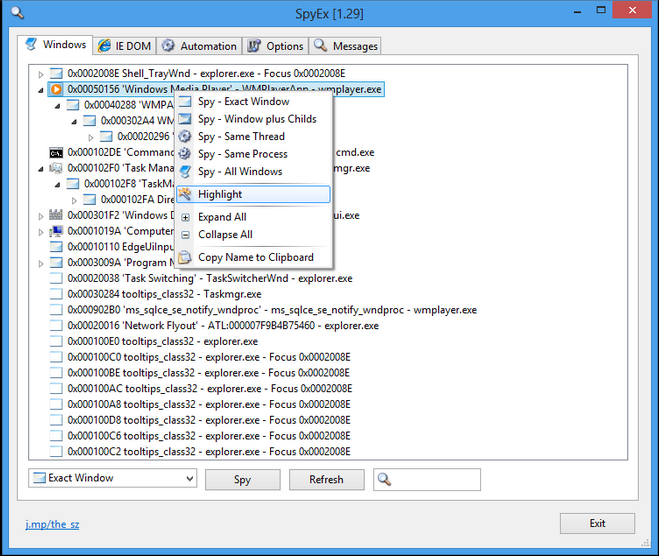Switch to the Automation tab
This screenshot has height=556, width=659.
tap(200, 46)
